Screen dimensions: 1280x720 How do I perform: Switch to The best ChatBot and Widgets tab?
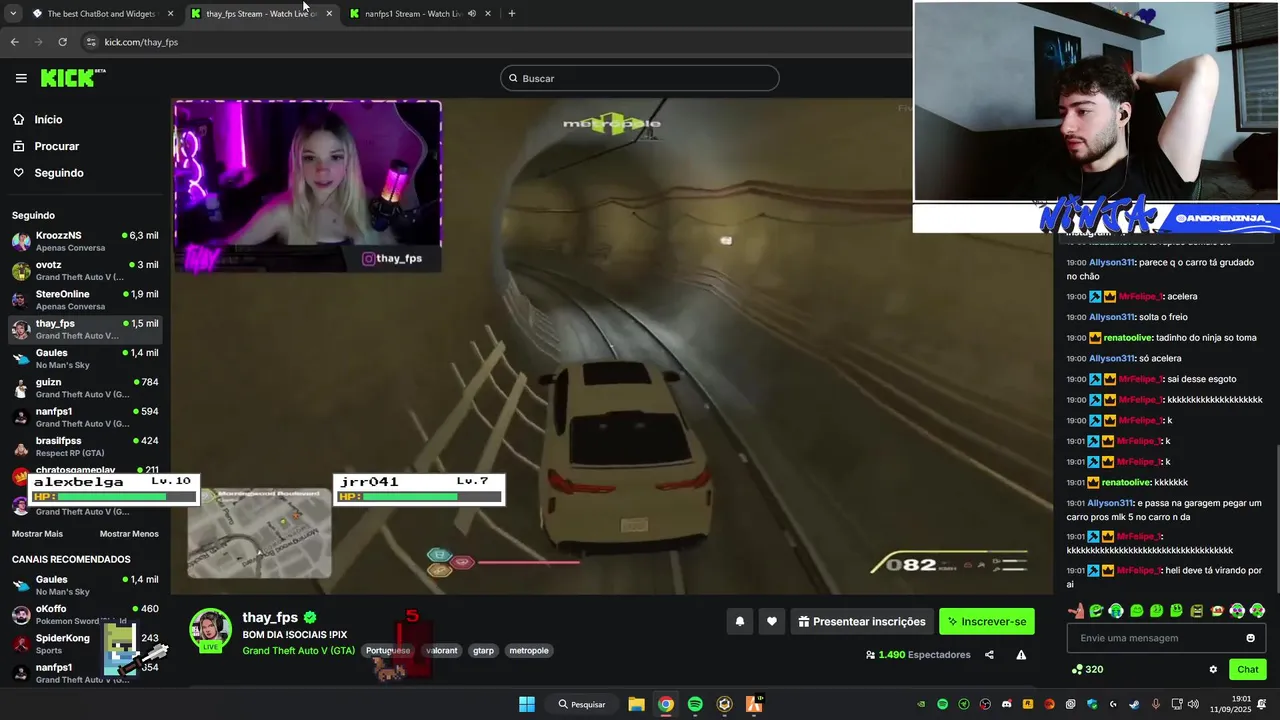click(x=102, y=14)
